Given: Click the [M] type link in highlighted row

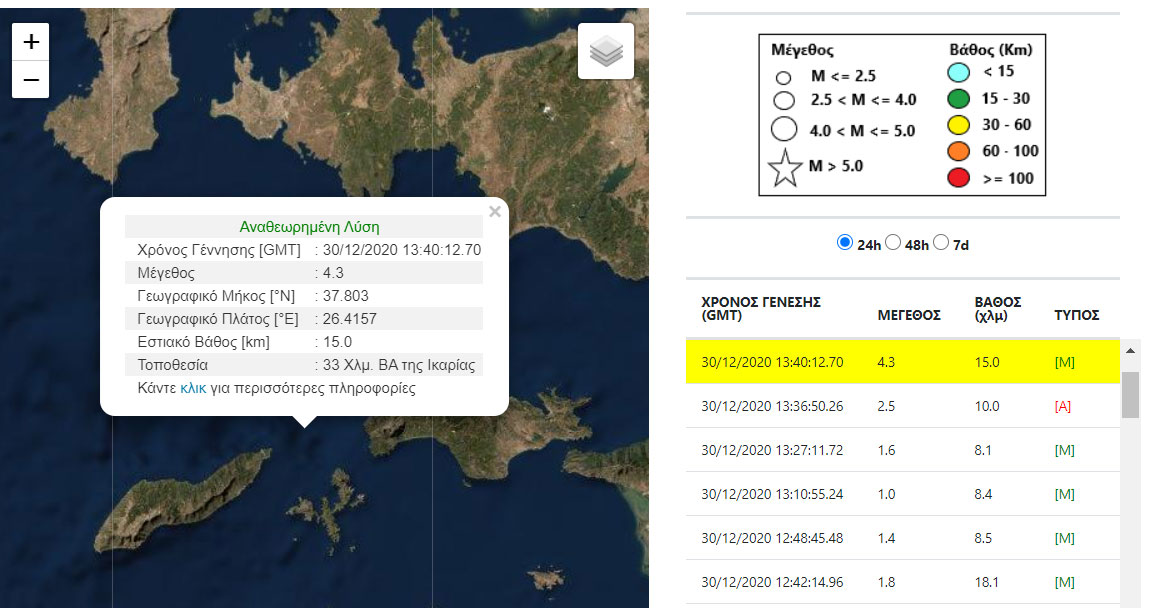Looking at the screenshot, I should (1064, 362).
